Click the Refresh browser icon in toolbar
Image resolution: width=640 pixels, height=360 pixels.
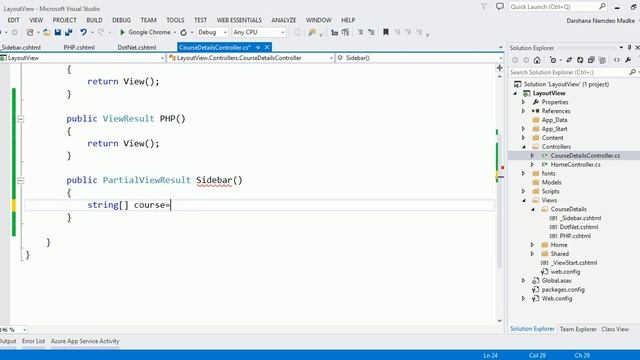click(184, 32)
